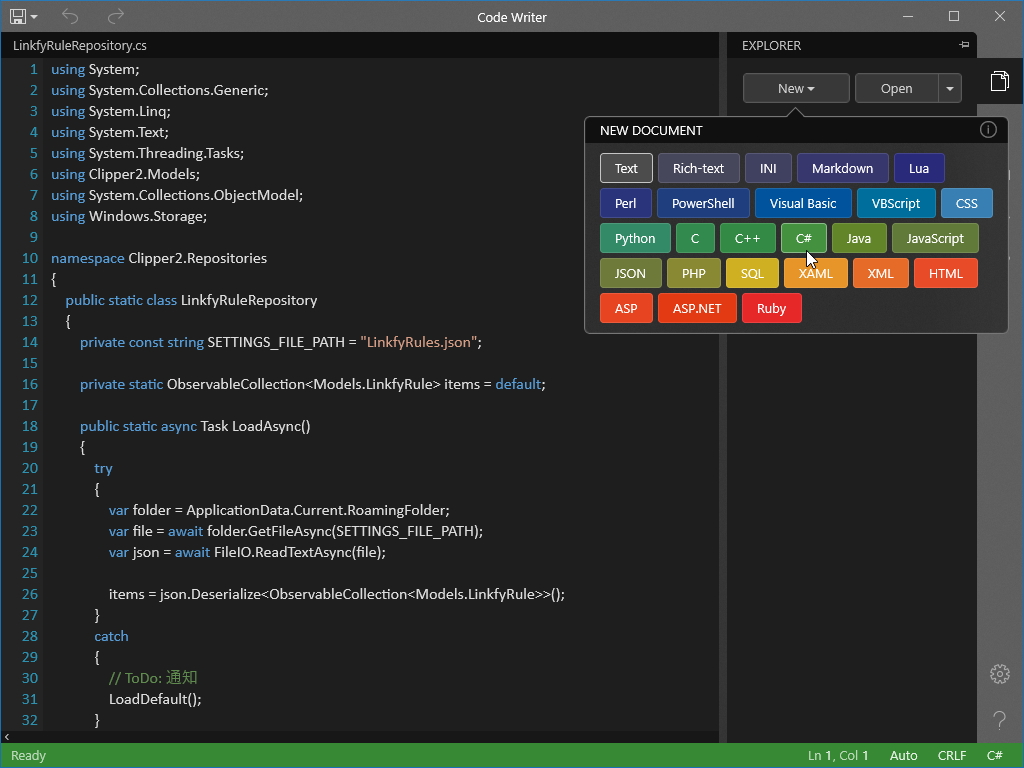
Task: Open the save options dropdown arrow
Action: pyautogui.click(x=34, y=17)
